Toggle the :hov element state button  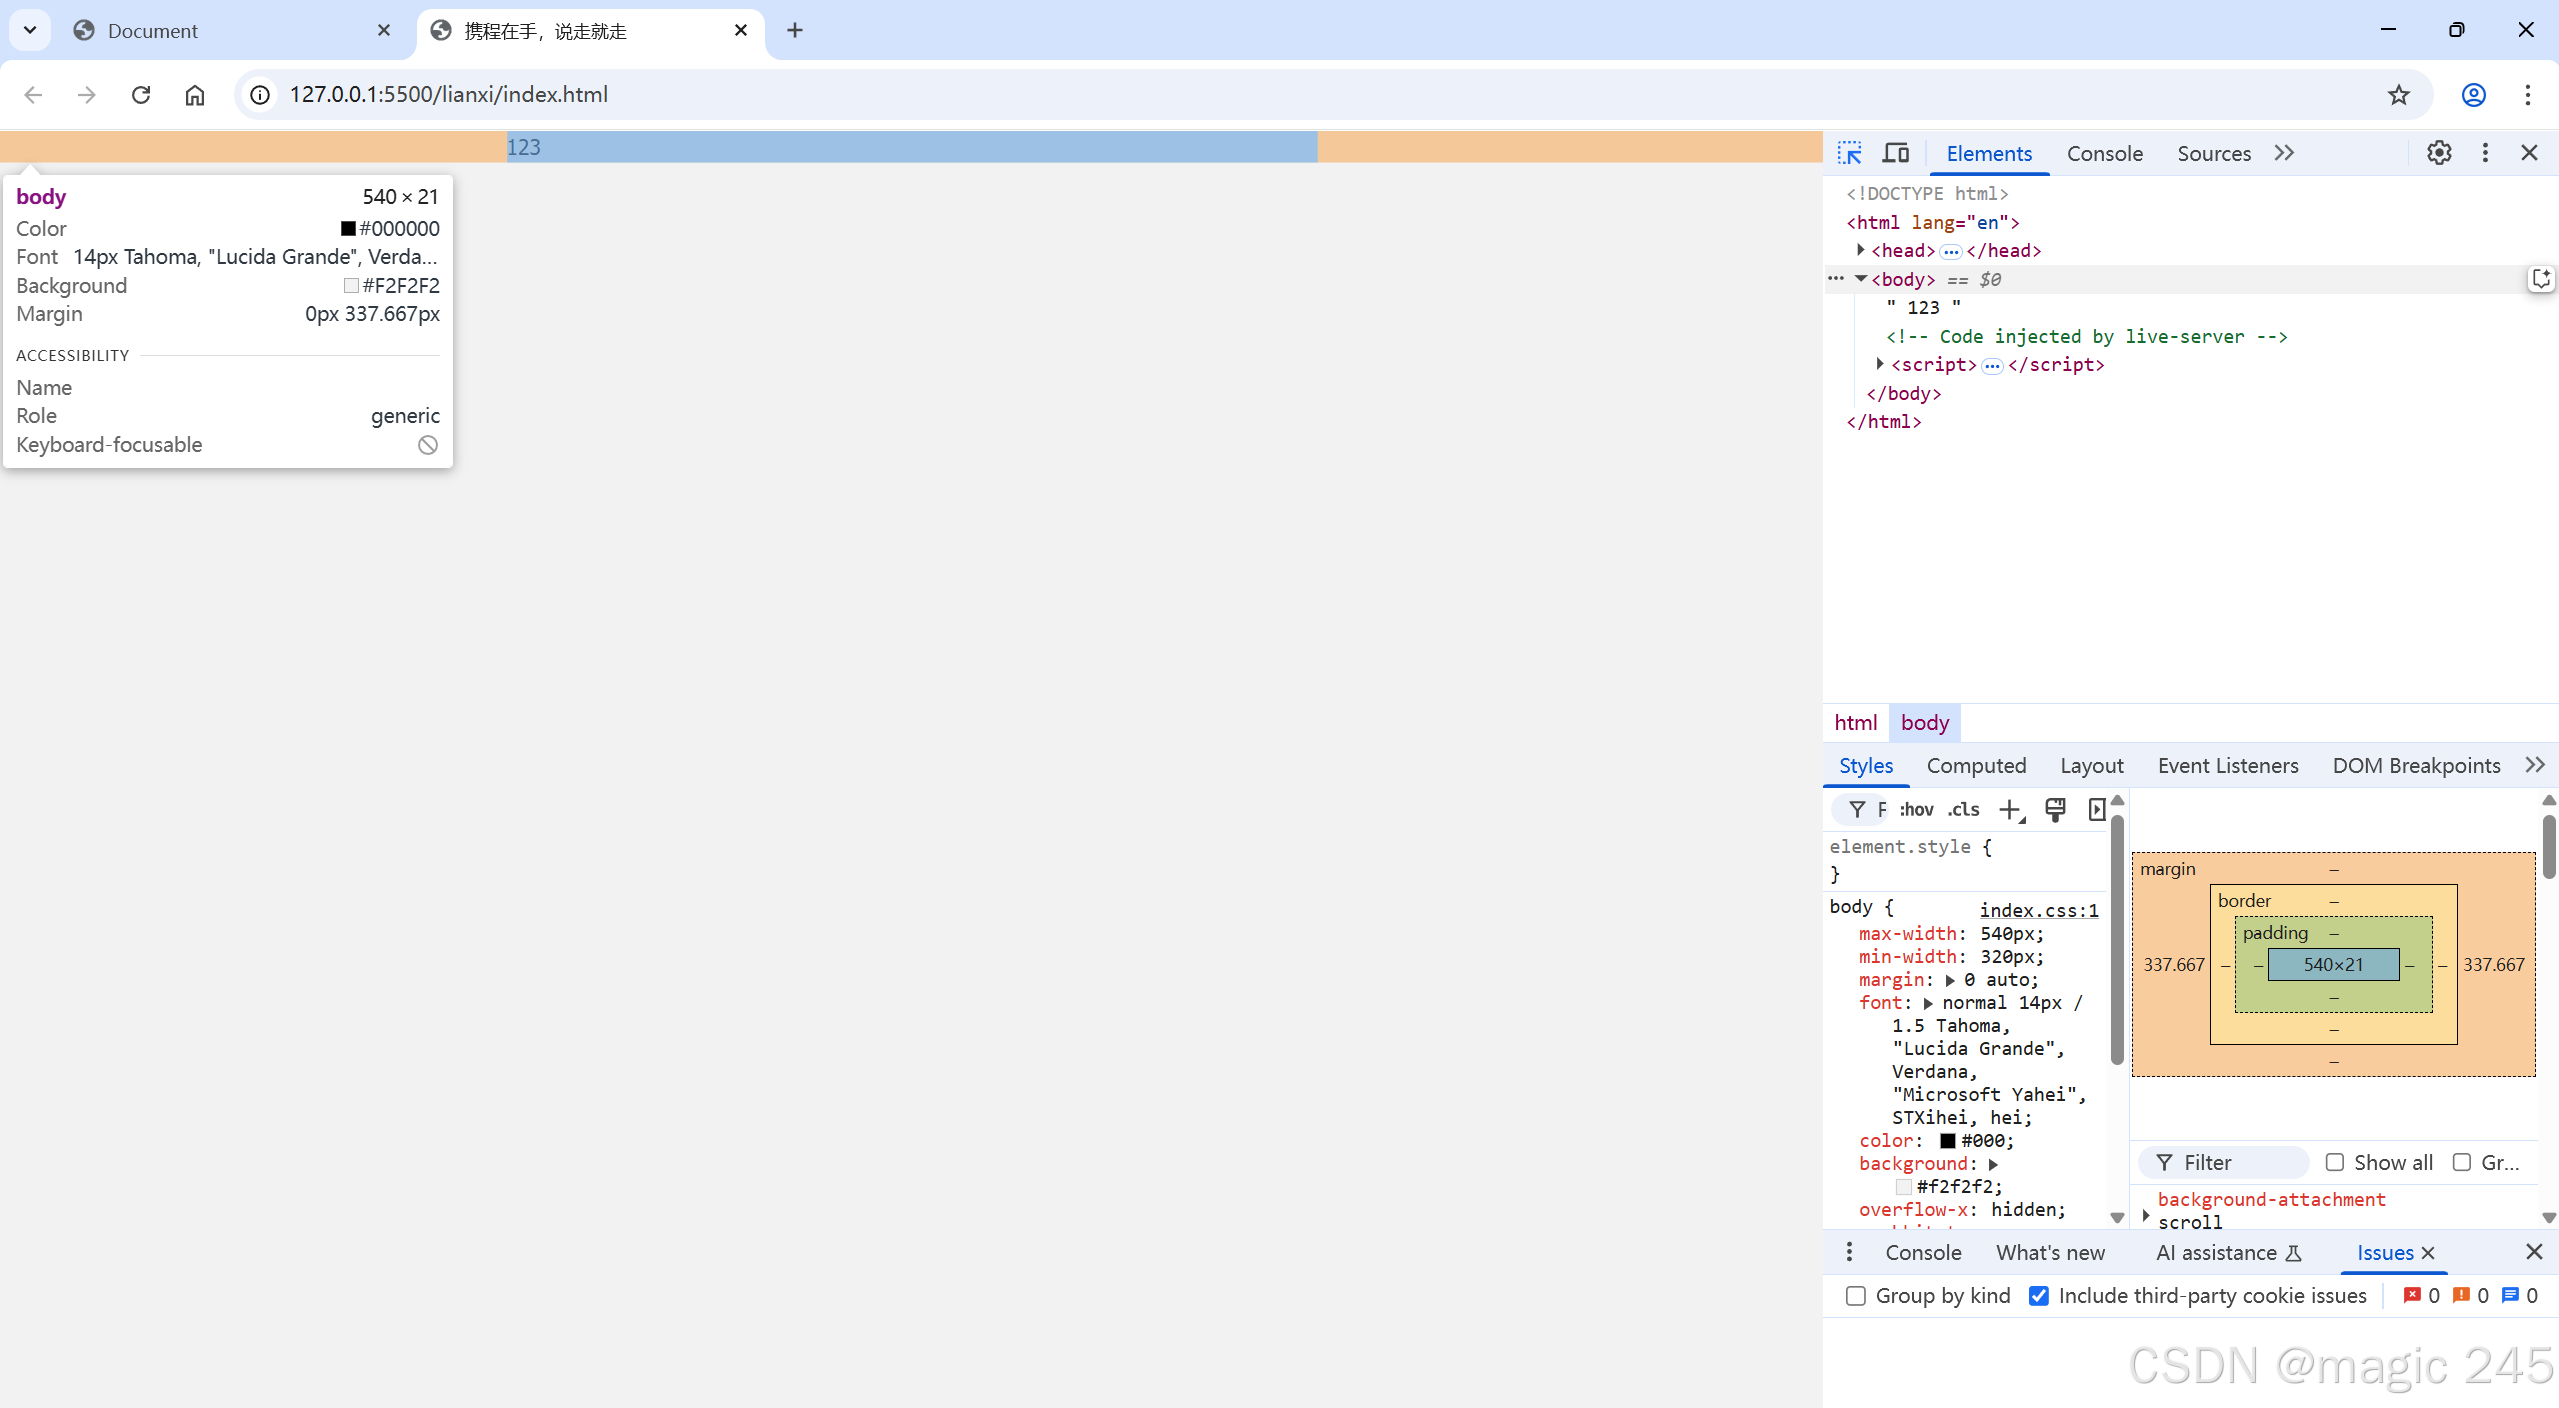click(x=1916, y=810)
